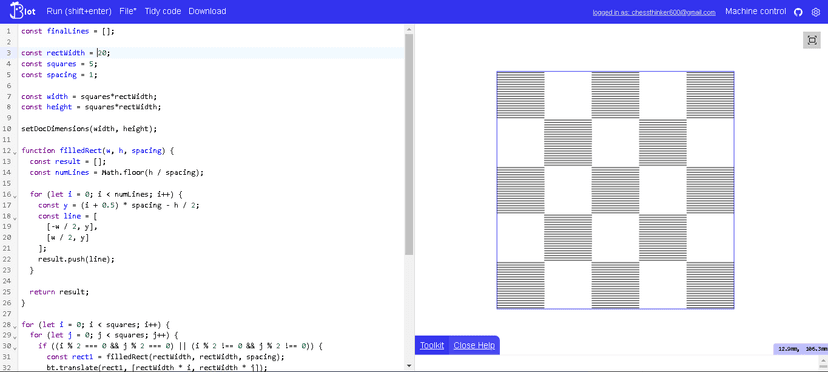
Task: Collapse the for loop at line 16
Action: [15, 196]
